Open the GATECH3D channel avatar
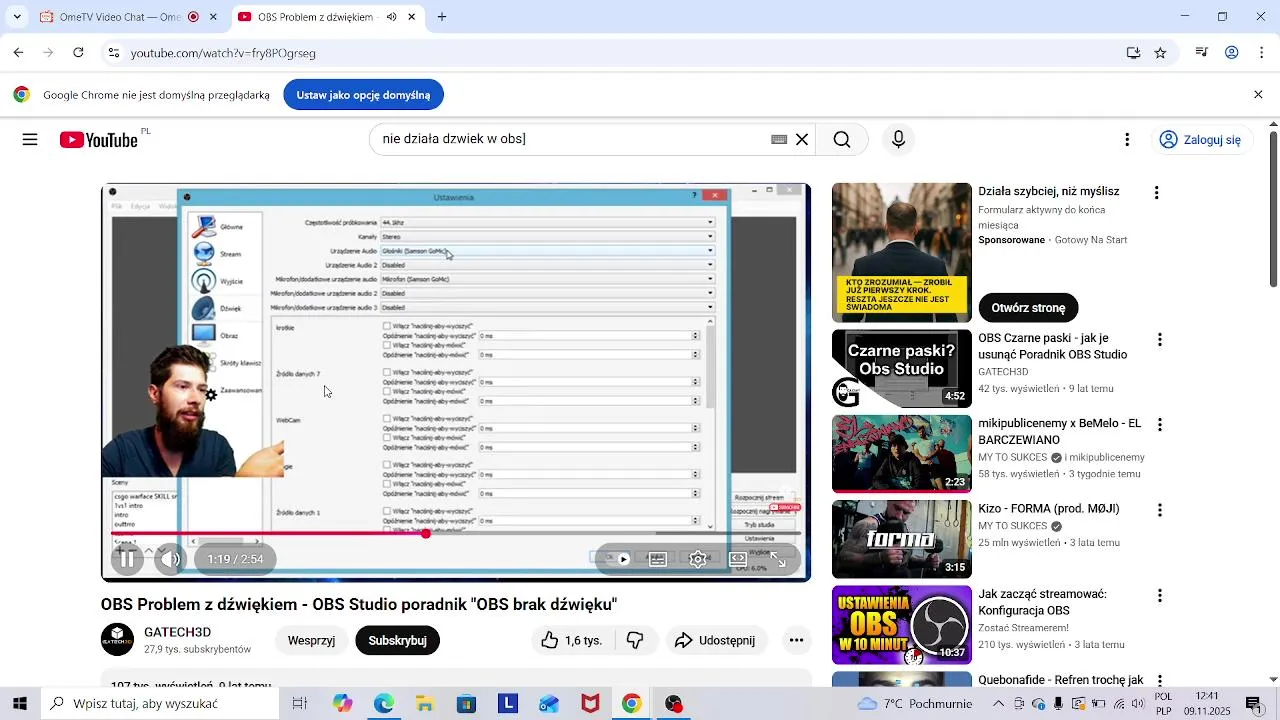This screenshot has width=1280, height=720. [x=117, y=640]
